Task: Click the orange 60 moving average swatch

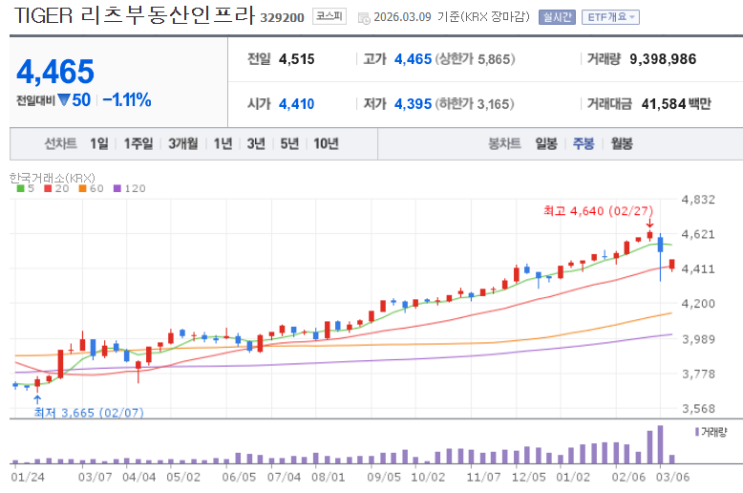Action: 82,189
